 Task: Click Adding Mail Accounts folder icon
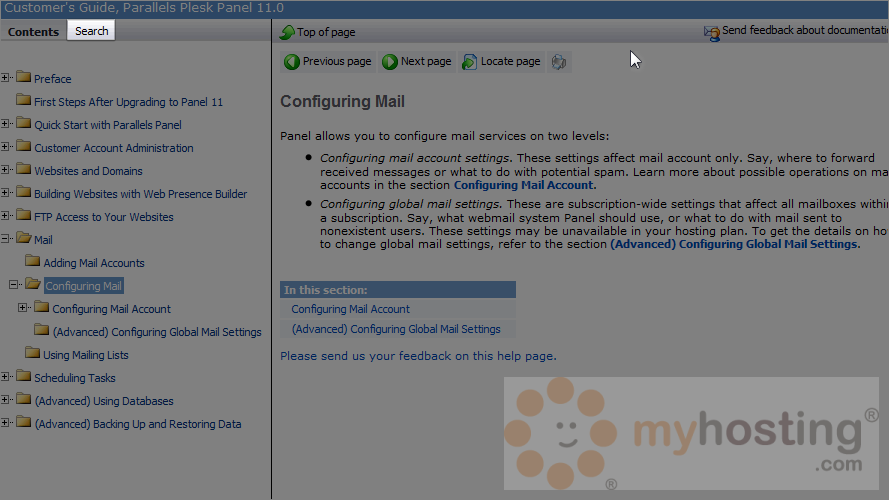(x=32, y=261)
